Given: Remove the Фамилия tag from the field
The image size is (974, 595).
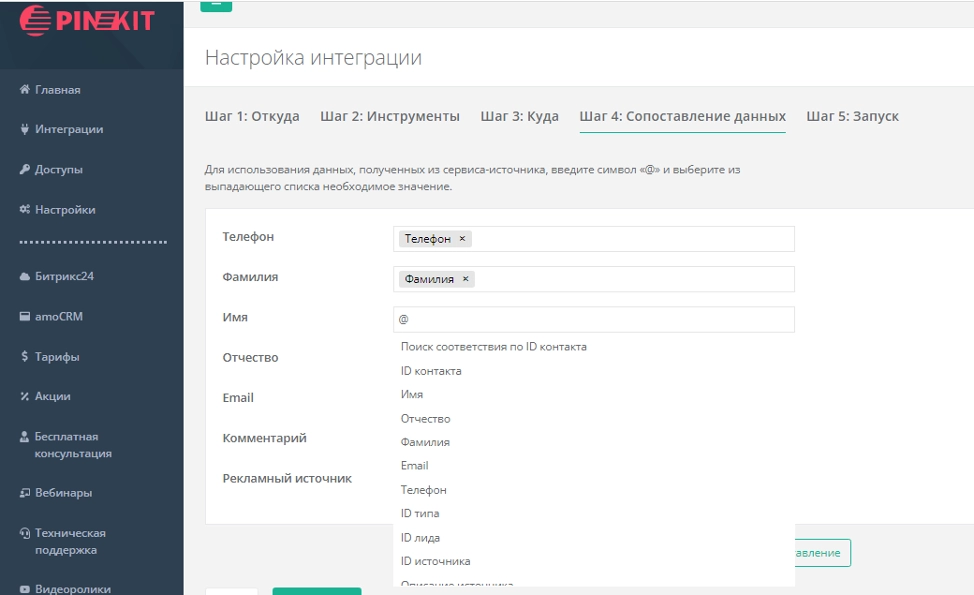Looking at the screenshot, I should click(x=465, y=279).
